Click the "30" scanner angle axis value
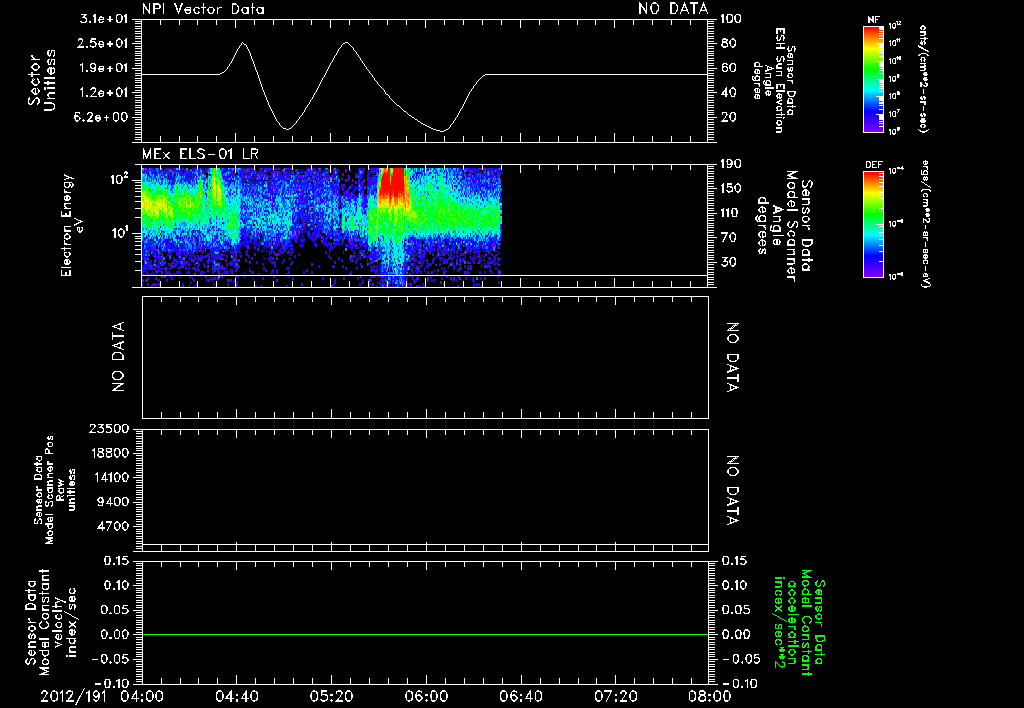 pos(728,262)
